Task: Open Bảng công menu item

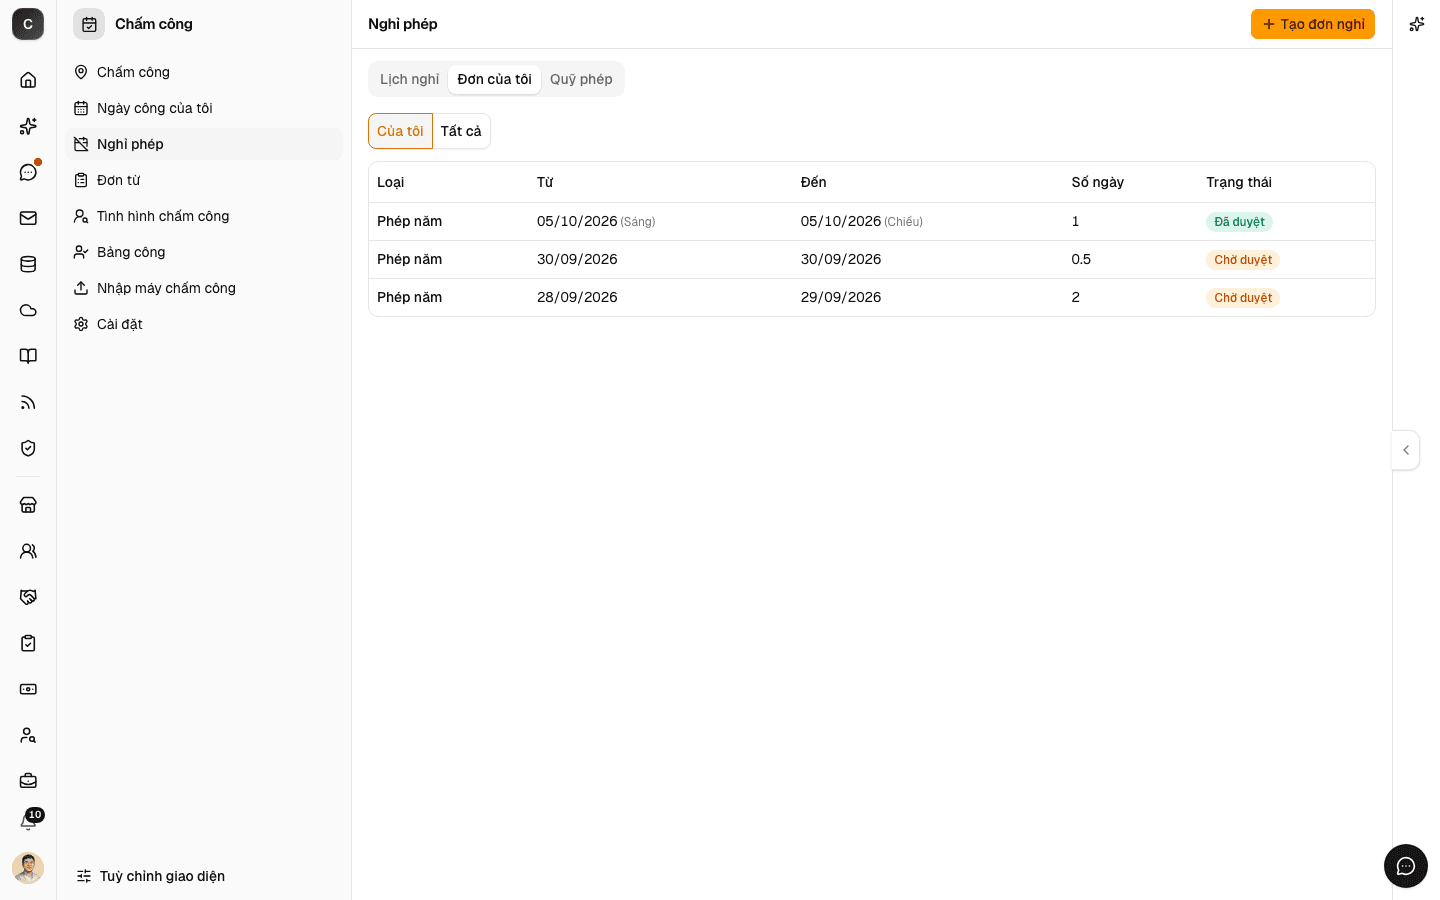Action: click(204, 252)
